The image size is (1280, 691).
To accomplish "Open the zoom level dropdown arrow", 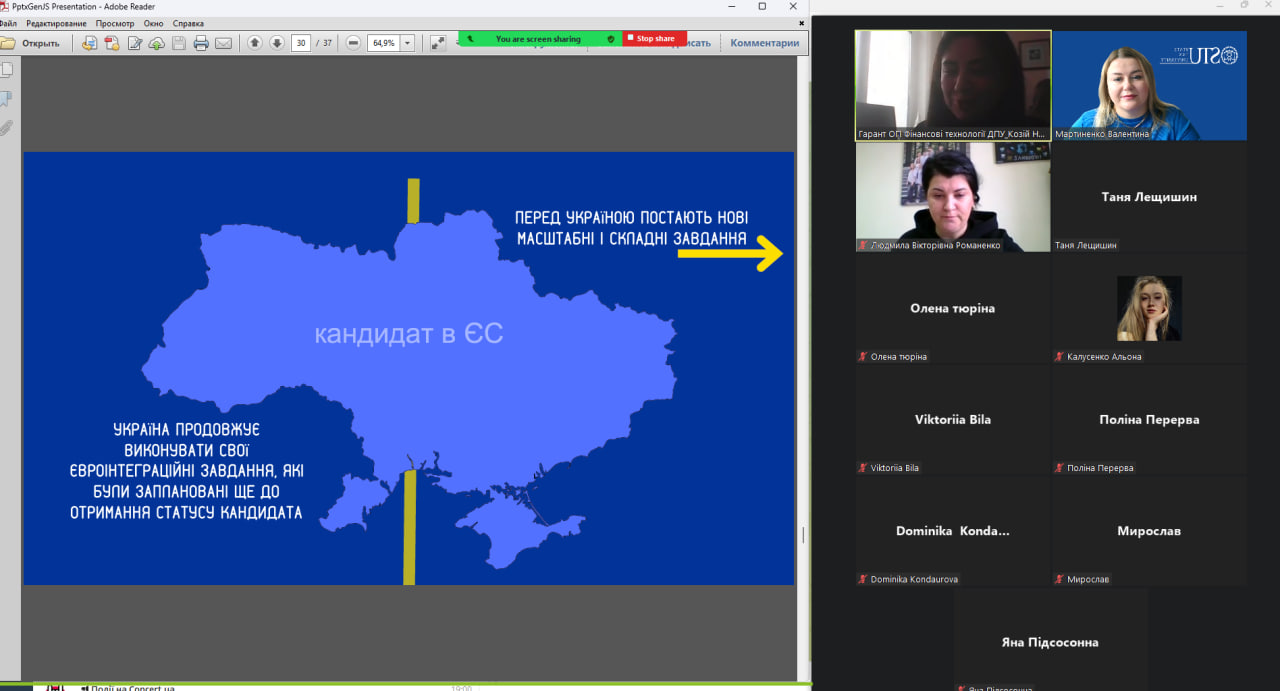I will [407, 43].
